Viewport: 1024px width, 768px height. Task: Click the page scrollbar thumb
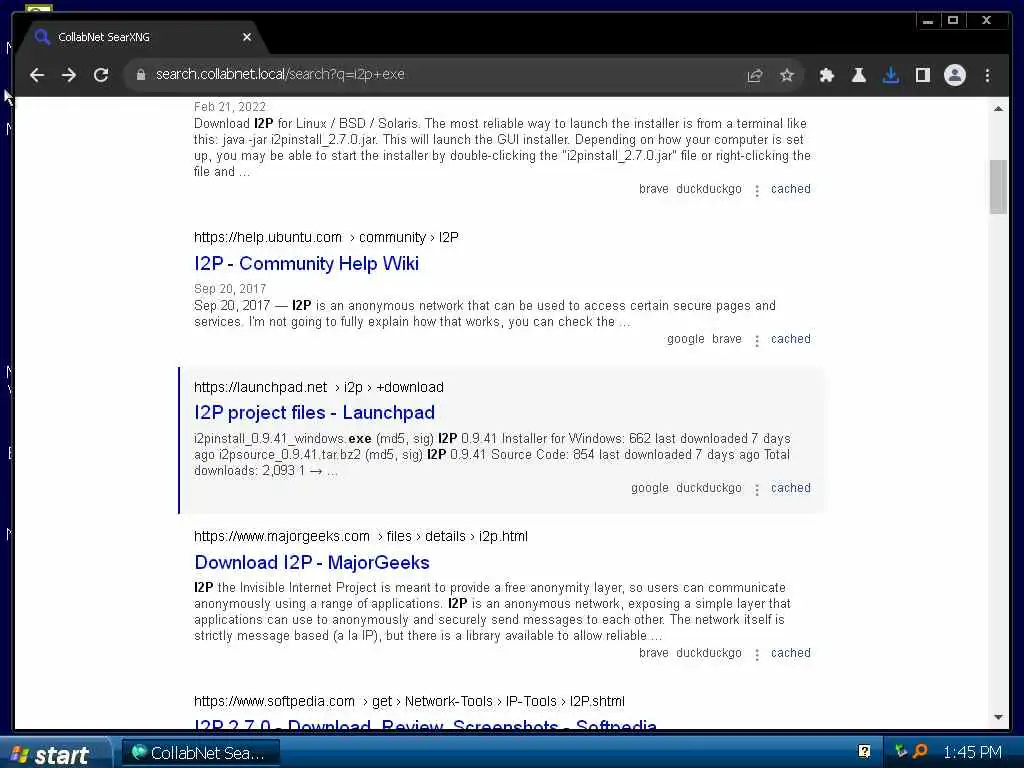[x=998, y=187]
